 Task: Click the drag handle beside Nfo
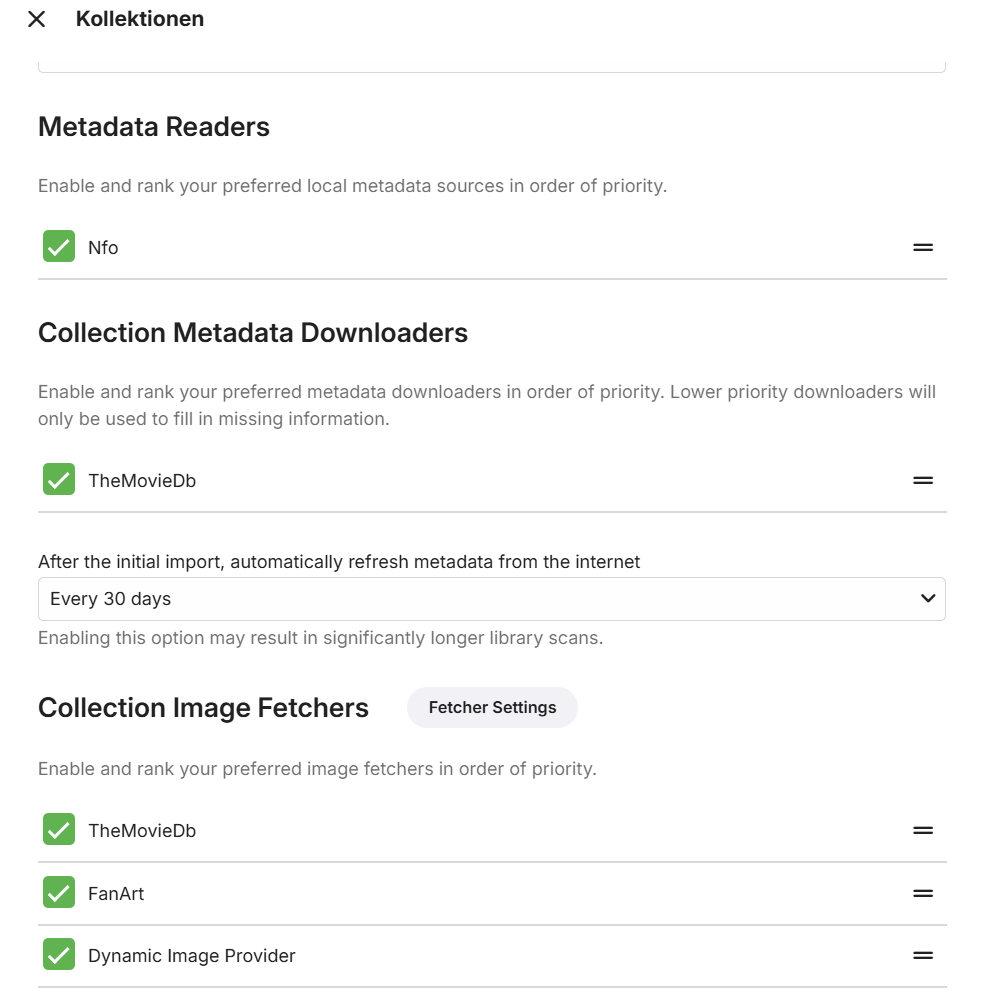[923, 247]
